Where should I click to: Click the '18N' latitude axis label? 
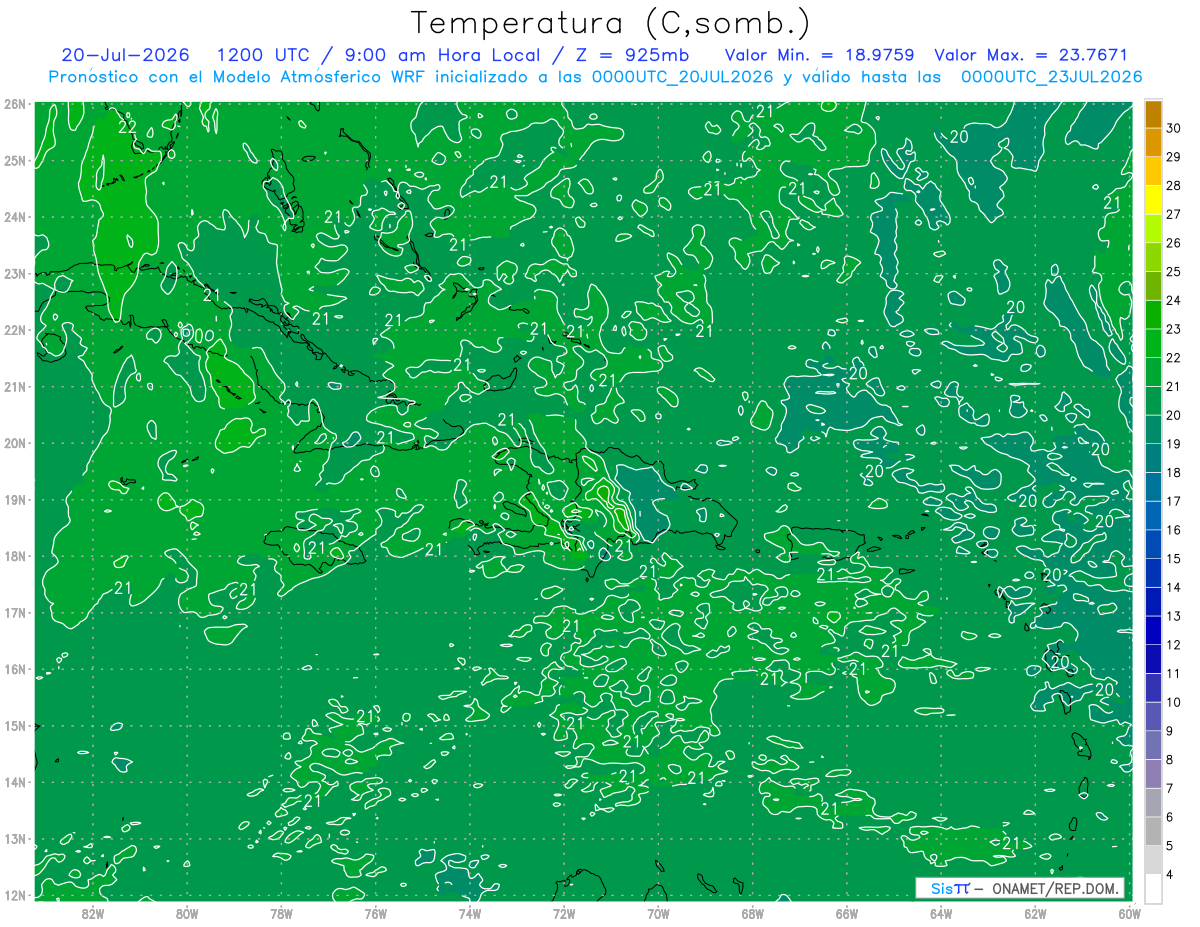(x=15, y=556)
